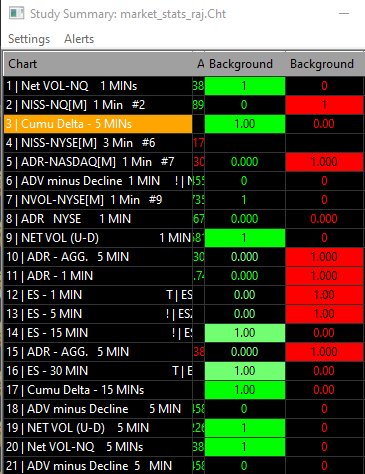Minimize the Study Summary window
Screen dimensions: 365x474
(x=344, y=14)
